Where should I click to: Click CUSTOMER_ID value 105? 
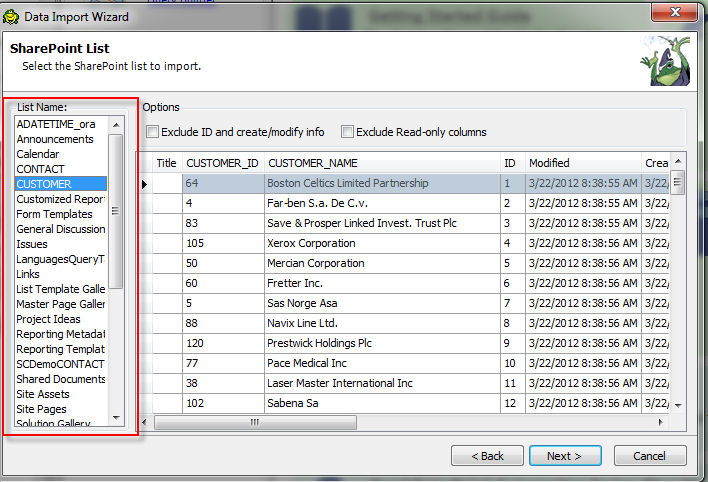(223, 243)
